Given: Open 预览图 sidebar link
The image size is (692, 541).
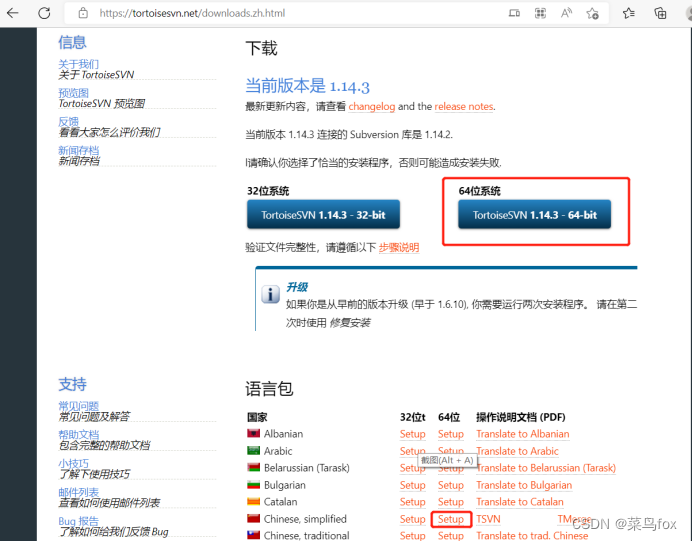Looking at the screenshot, I should pos(73,93).
